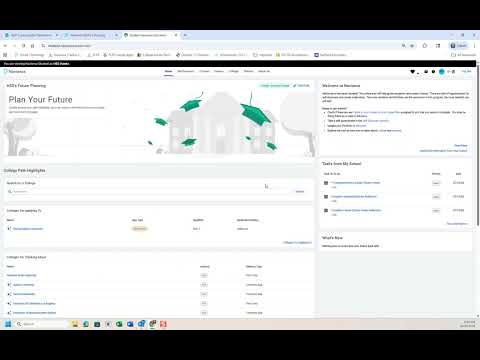Open first task link in Tasks from My School
480x360 pixels.
[x=356, y=183]
